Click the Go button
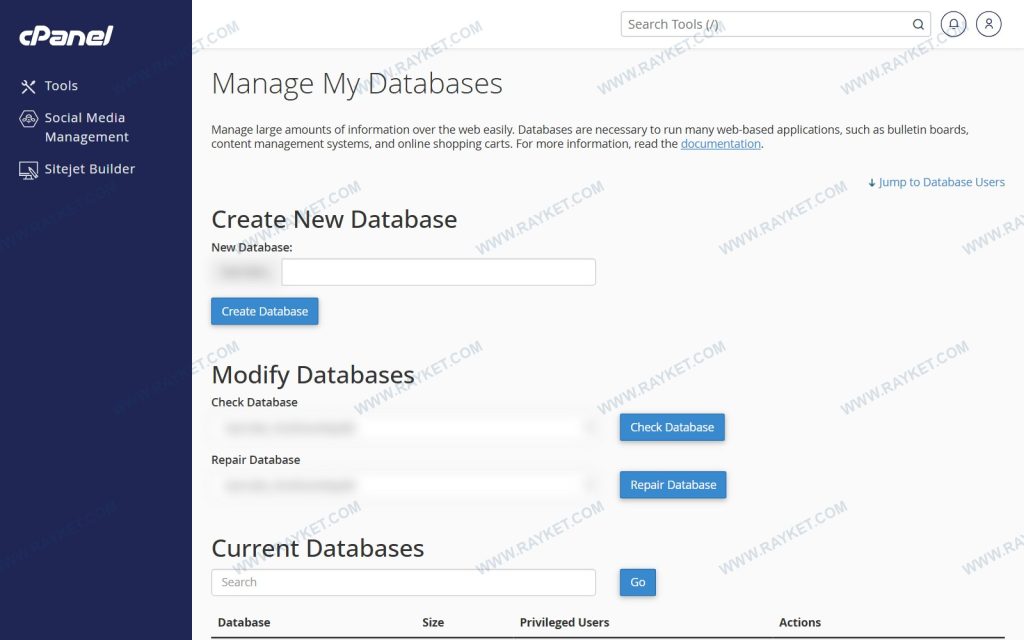This screenshot has height=640, width=1024. [x=637, y=582]
